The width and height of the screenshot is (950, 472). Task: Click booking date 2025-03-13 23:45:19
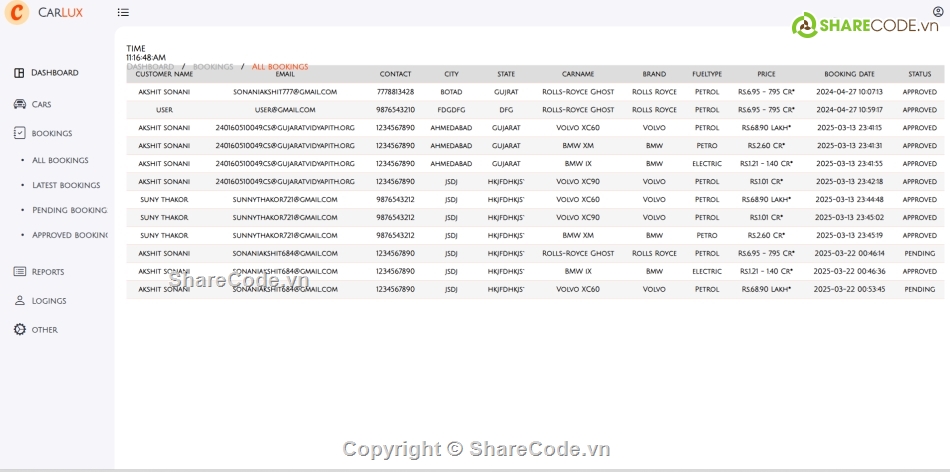point(849,236)
